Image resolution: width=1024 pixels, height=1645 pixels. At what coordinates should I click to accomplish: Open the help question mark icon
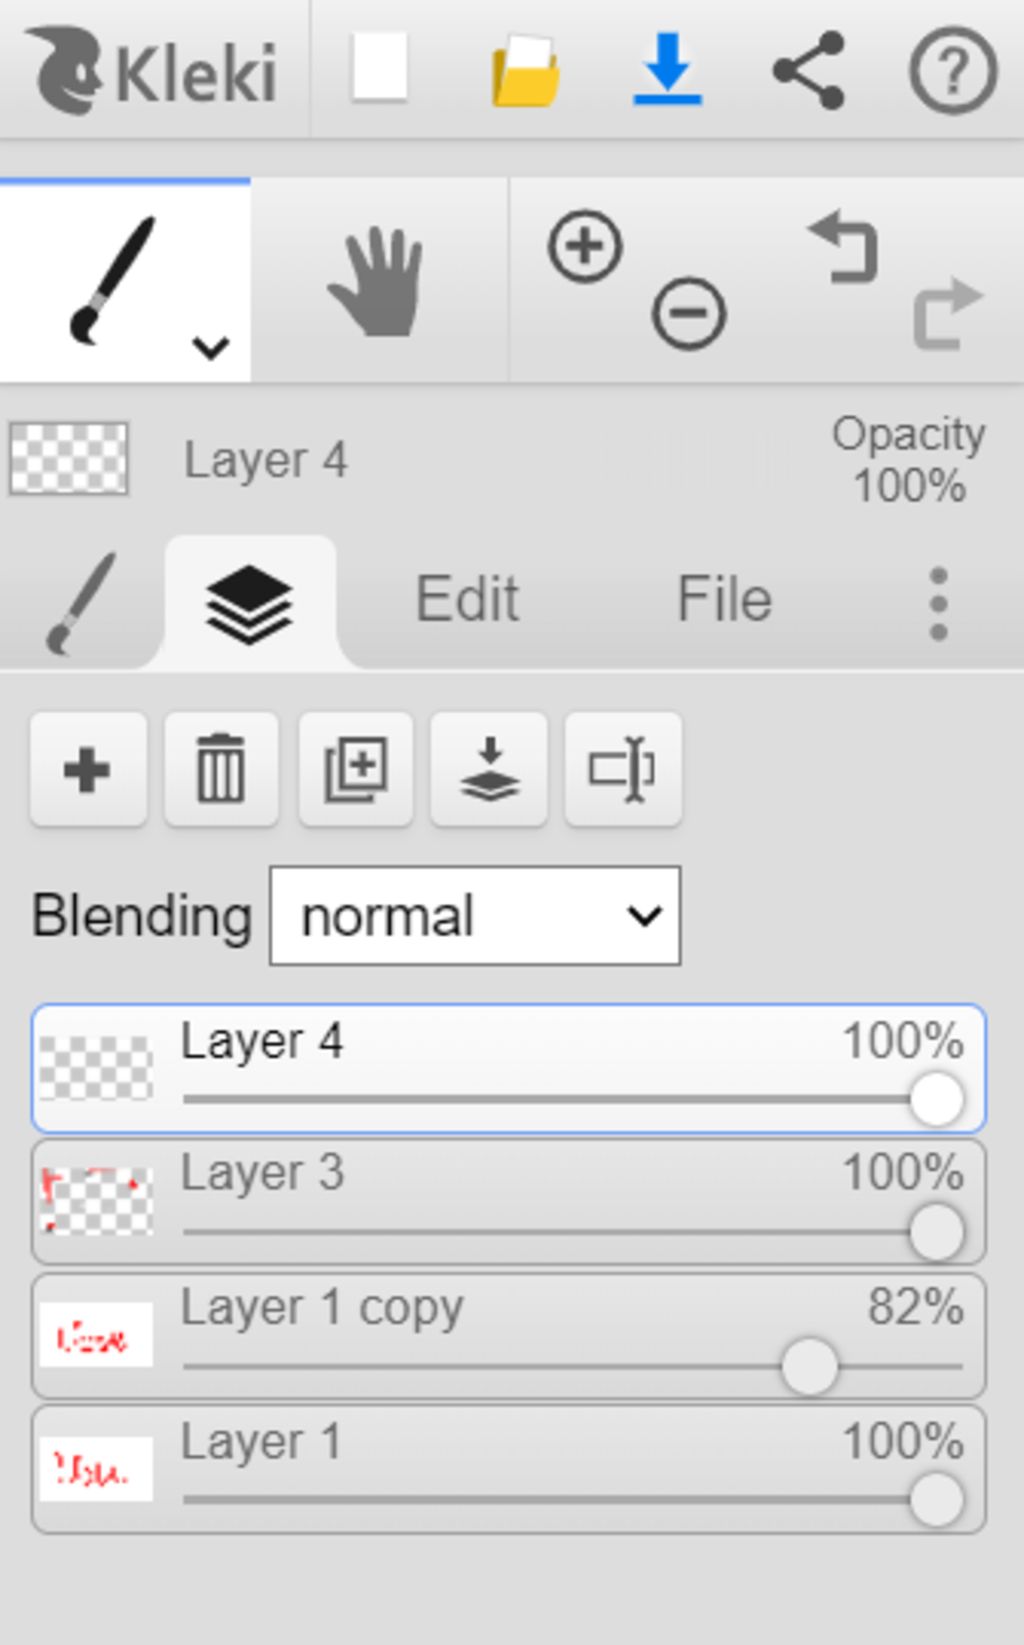point(952,71)
